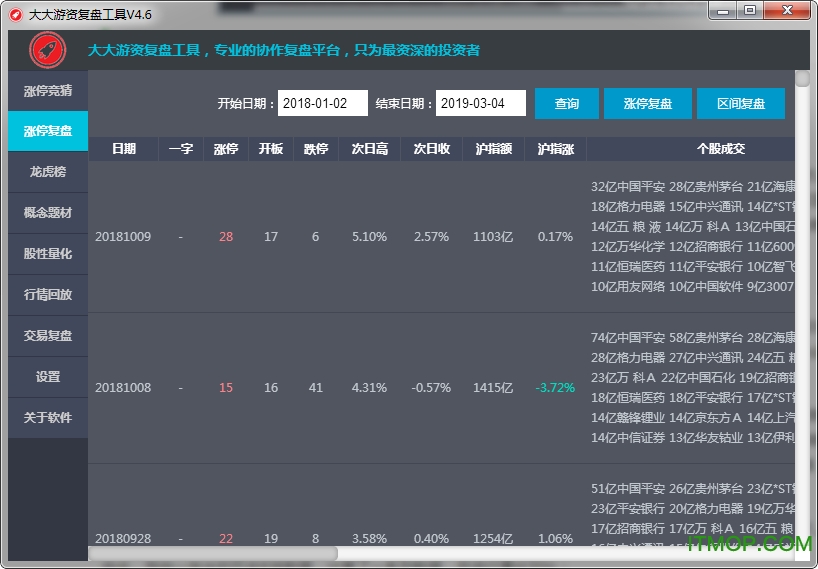
Task: Click the red rocket logo icon
Action: (47, 50)
